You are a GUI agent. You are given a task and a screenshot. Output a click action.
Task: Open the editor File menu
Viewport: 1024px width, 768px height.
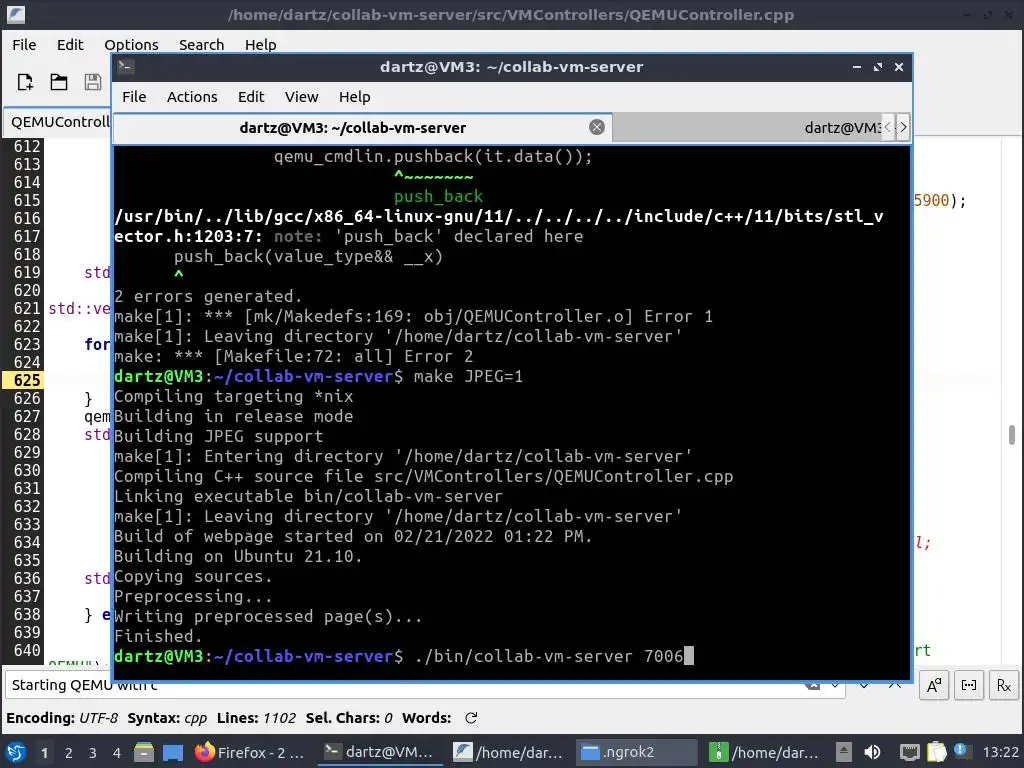[x=24, y=45]
